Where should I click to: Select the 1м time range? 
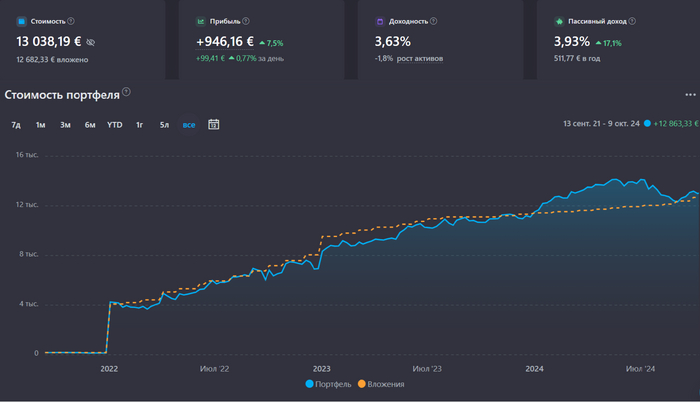[40, 125]
